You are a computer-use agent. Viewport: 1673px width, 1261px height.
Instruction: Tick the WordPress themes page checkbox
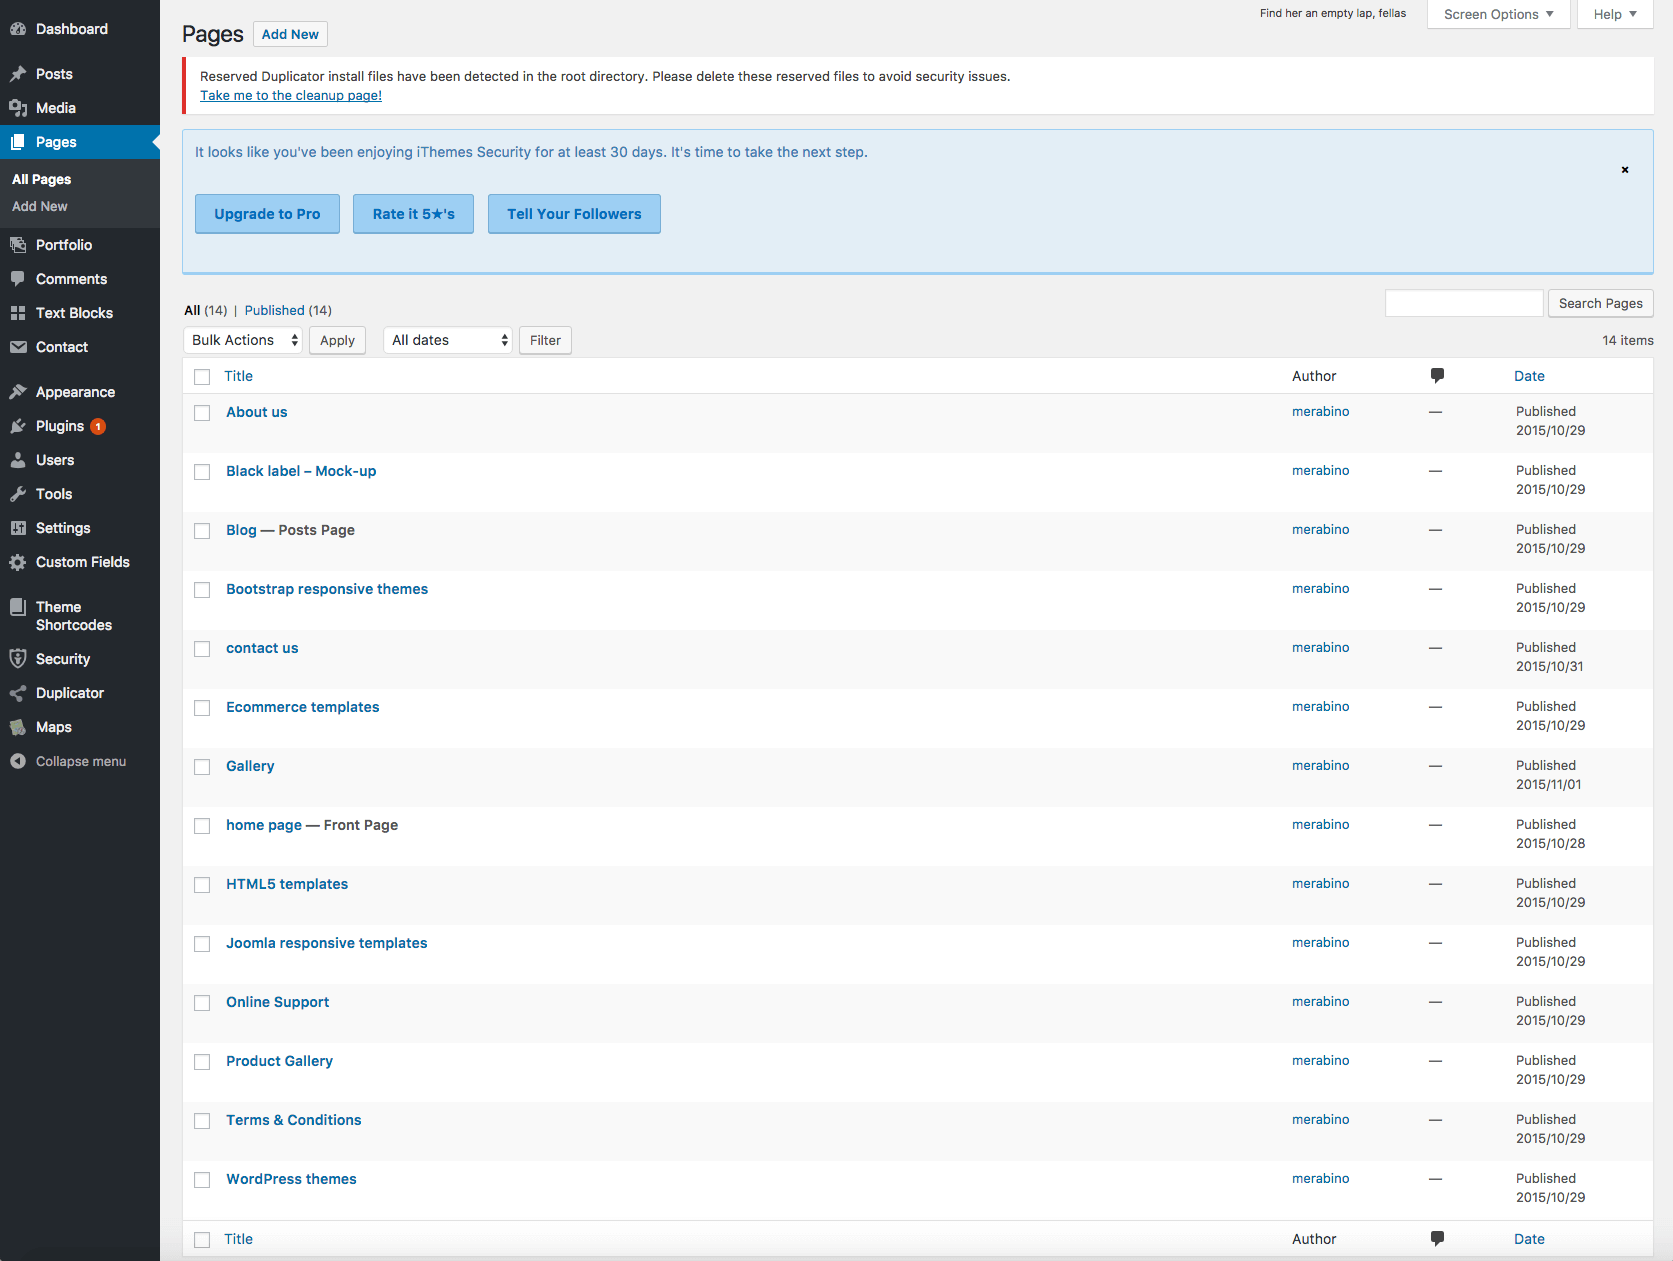pos(202,1180)
